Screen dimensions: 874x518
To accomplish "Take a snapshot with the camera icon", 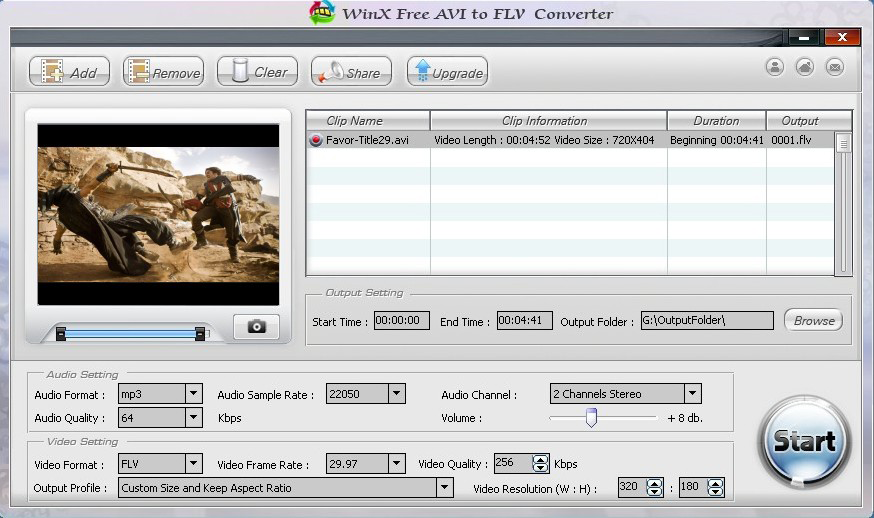I will tap(256, 327).
